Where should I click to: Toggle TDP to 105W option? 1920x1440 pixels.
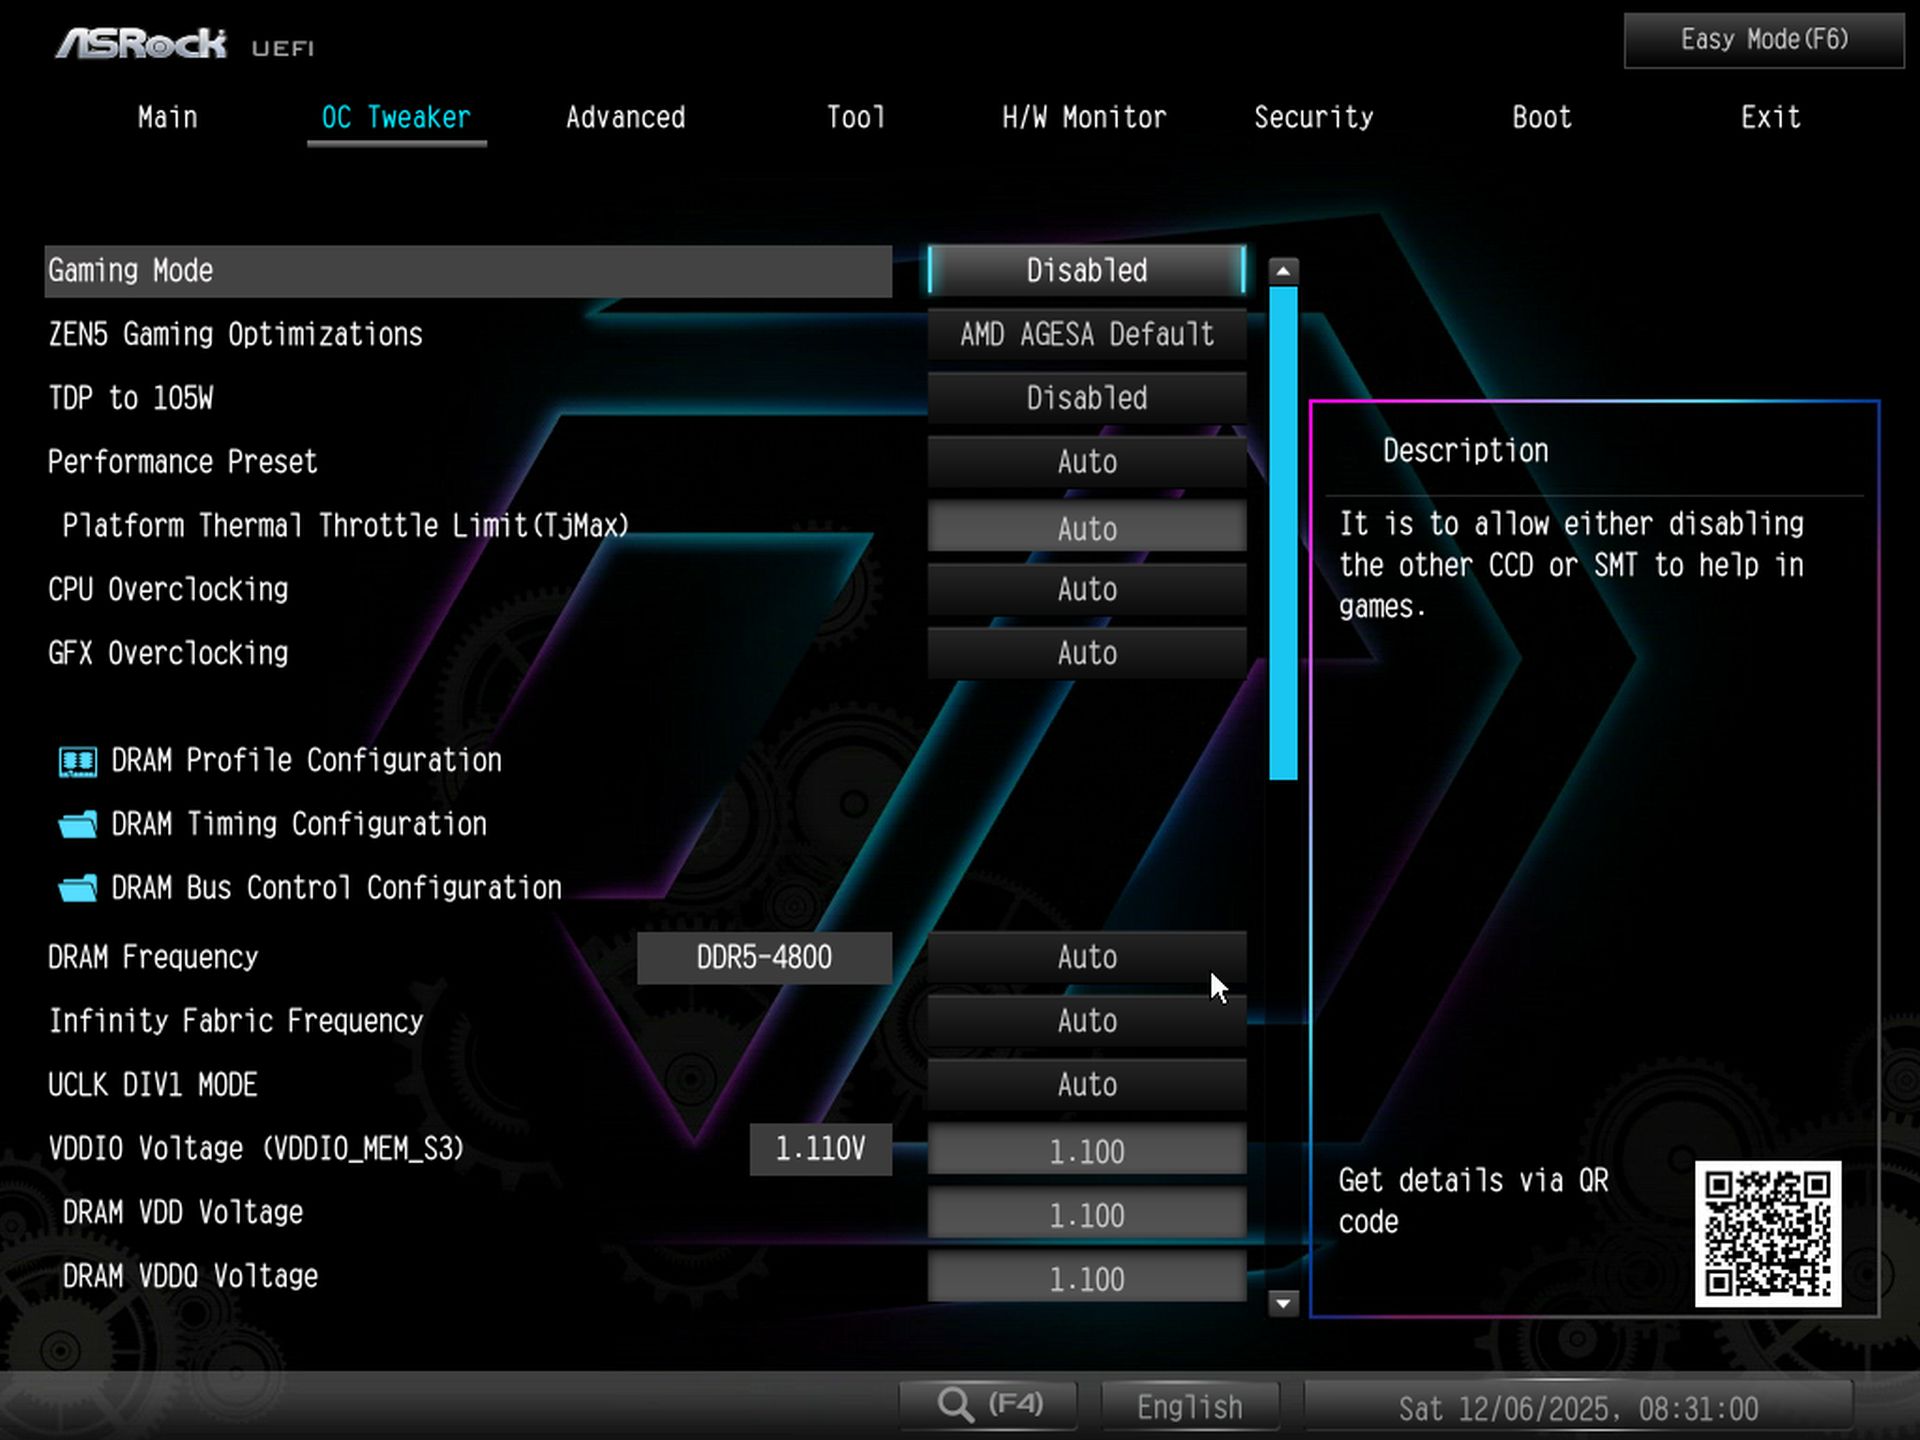point(1087,397)
